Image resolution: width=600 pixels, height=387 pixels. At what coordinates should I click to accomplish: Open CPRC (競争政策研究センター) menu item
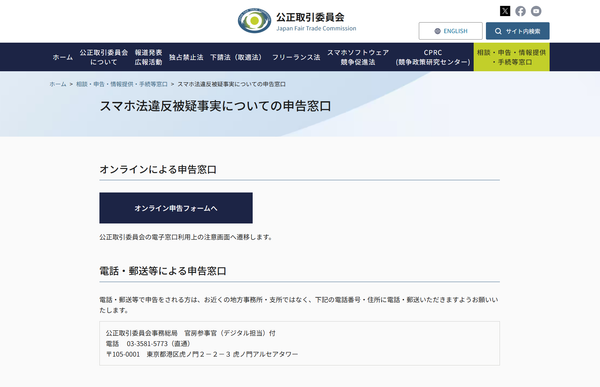point(433,57)
